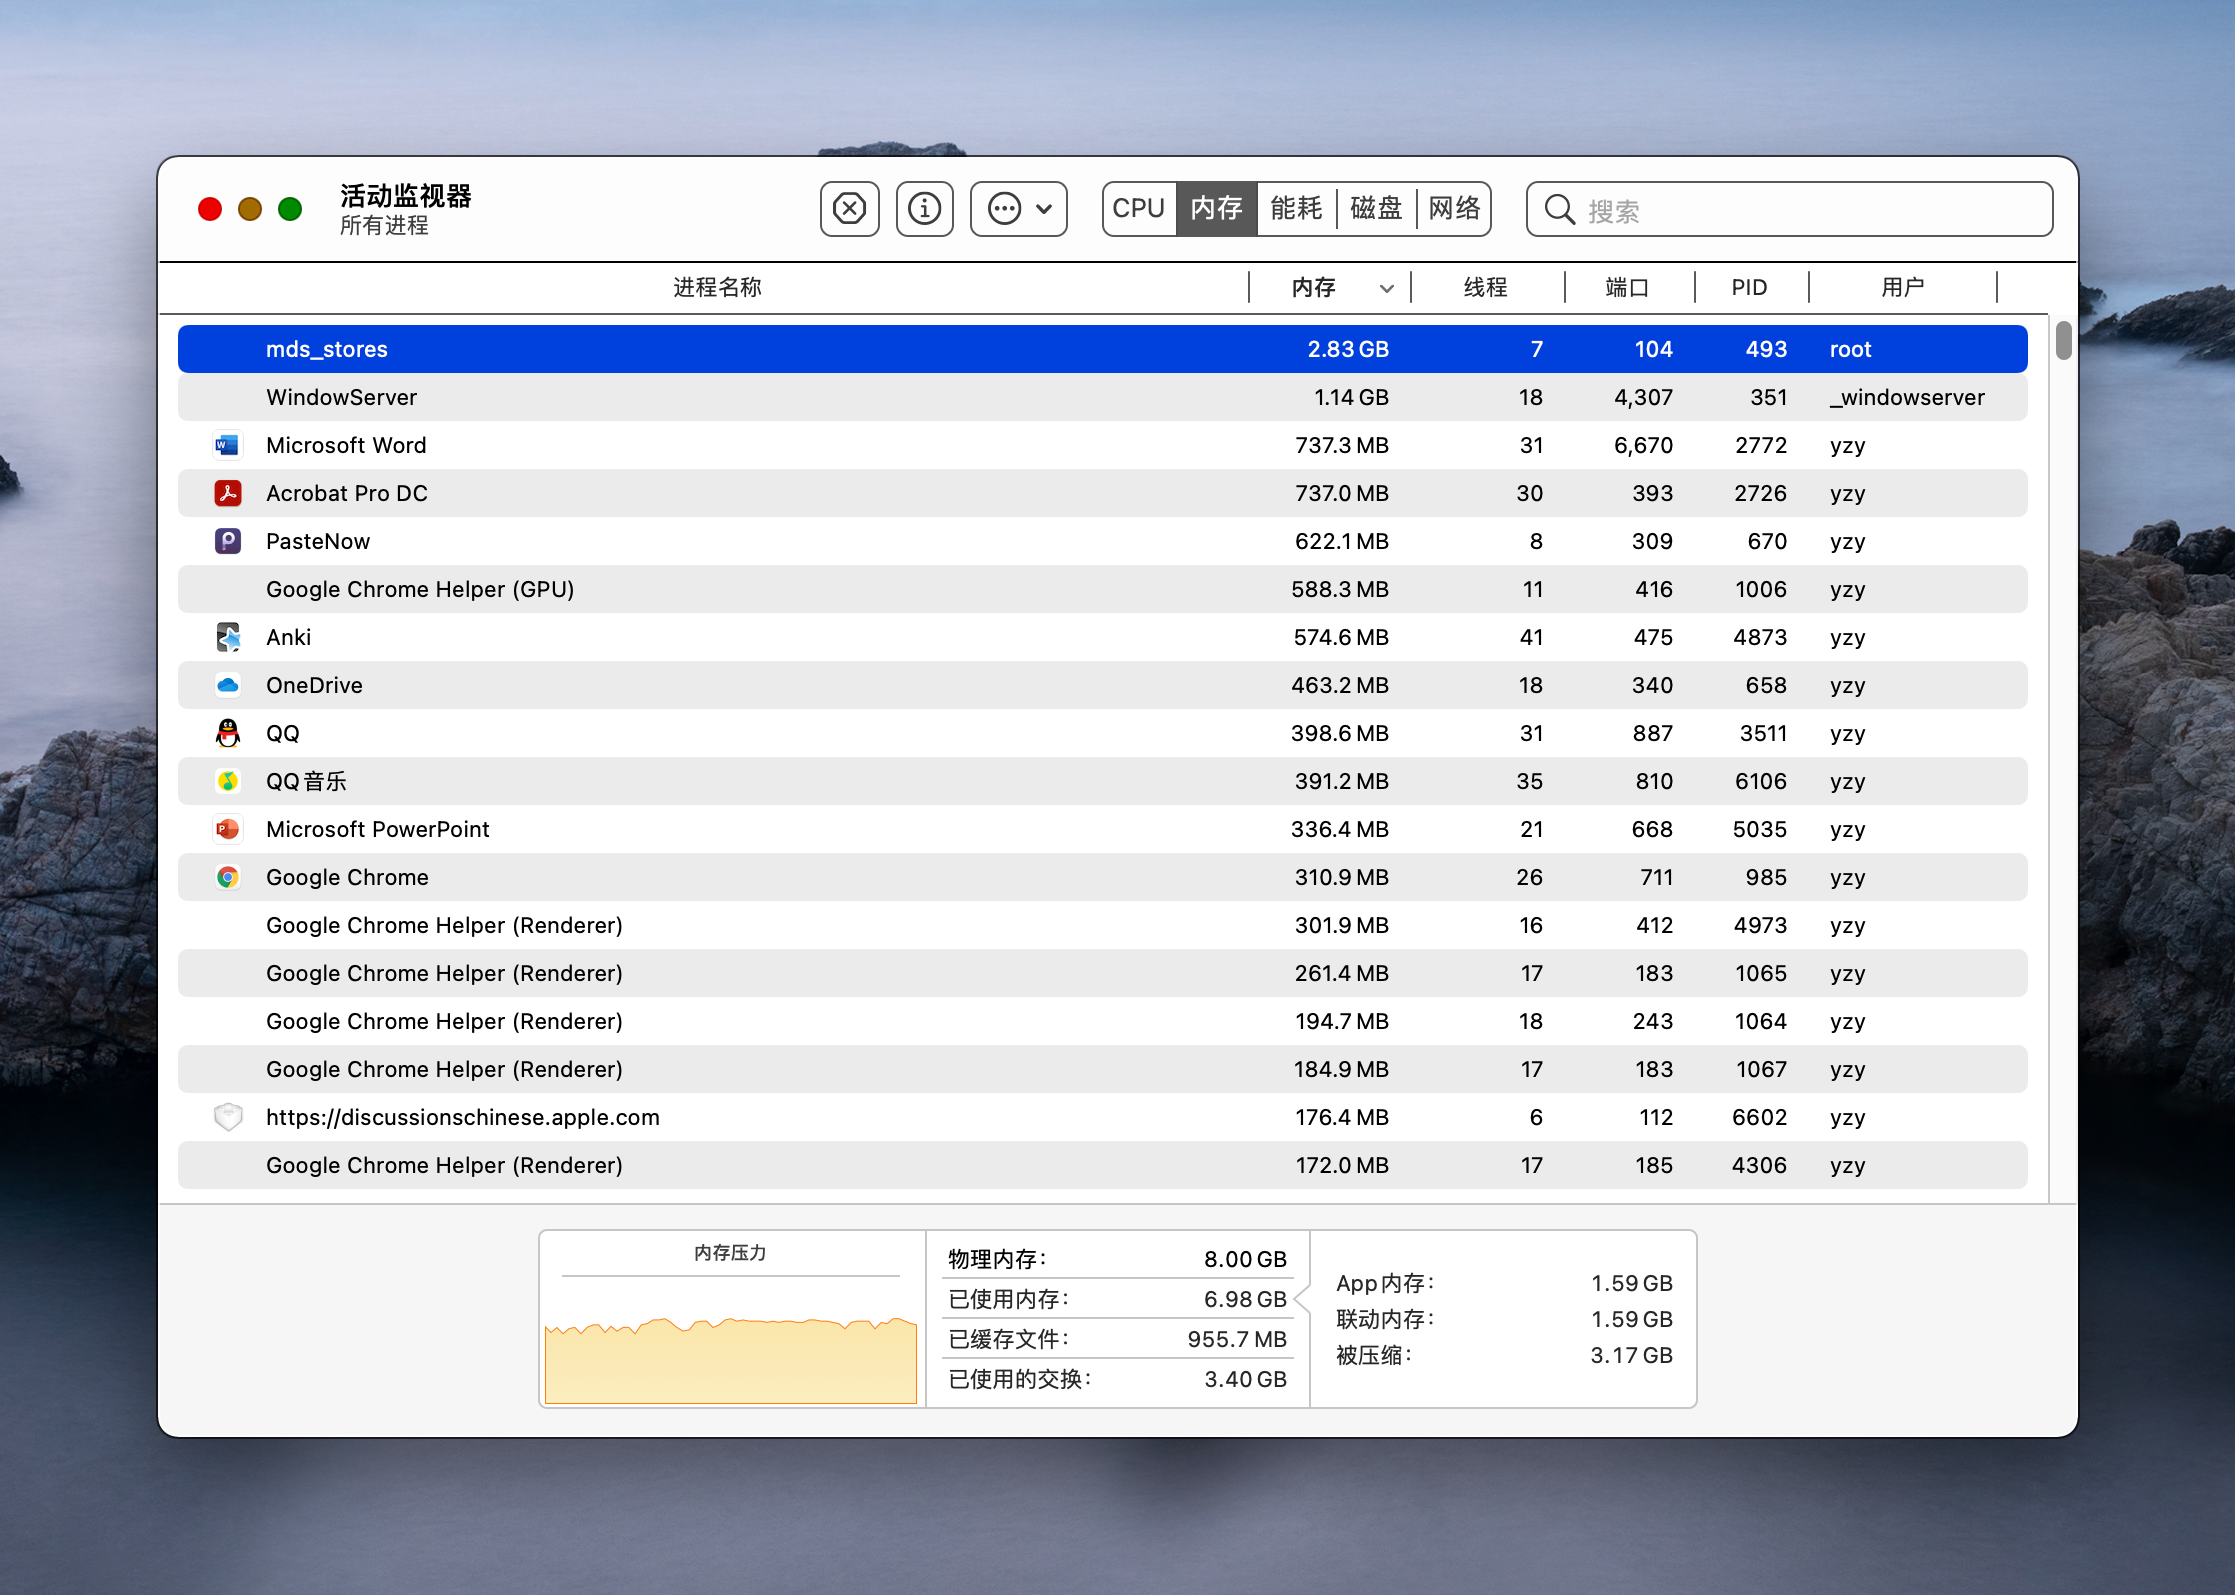Click the process list vertical scrollbar
This screenshot has height=1595, width=2235.
[x=2063, y=340]
